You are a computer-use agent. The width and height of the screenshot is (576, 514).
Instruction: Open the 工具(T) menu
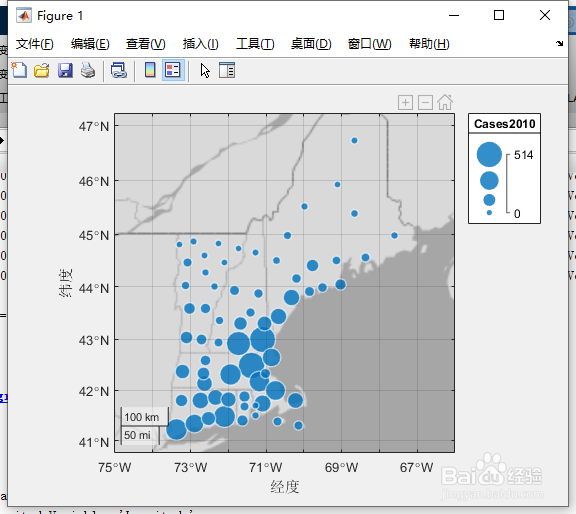point(255,44)
